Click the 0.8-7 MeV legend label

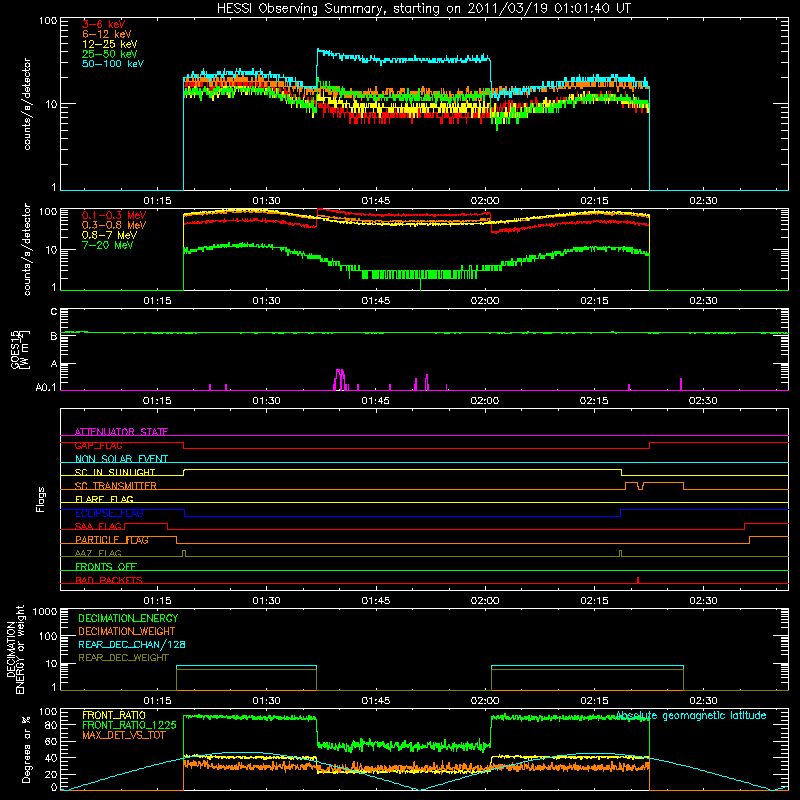pyautogui.click(x=110, y=235)
